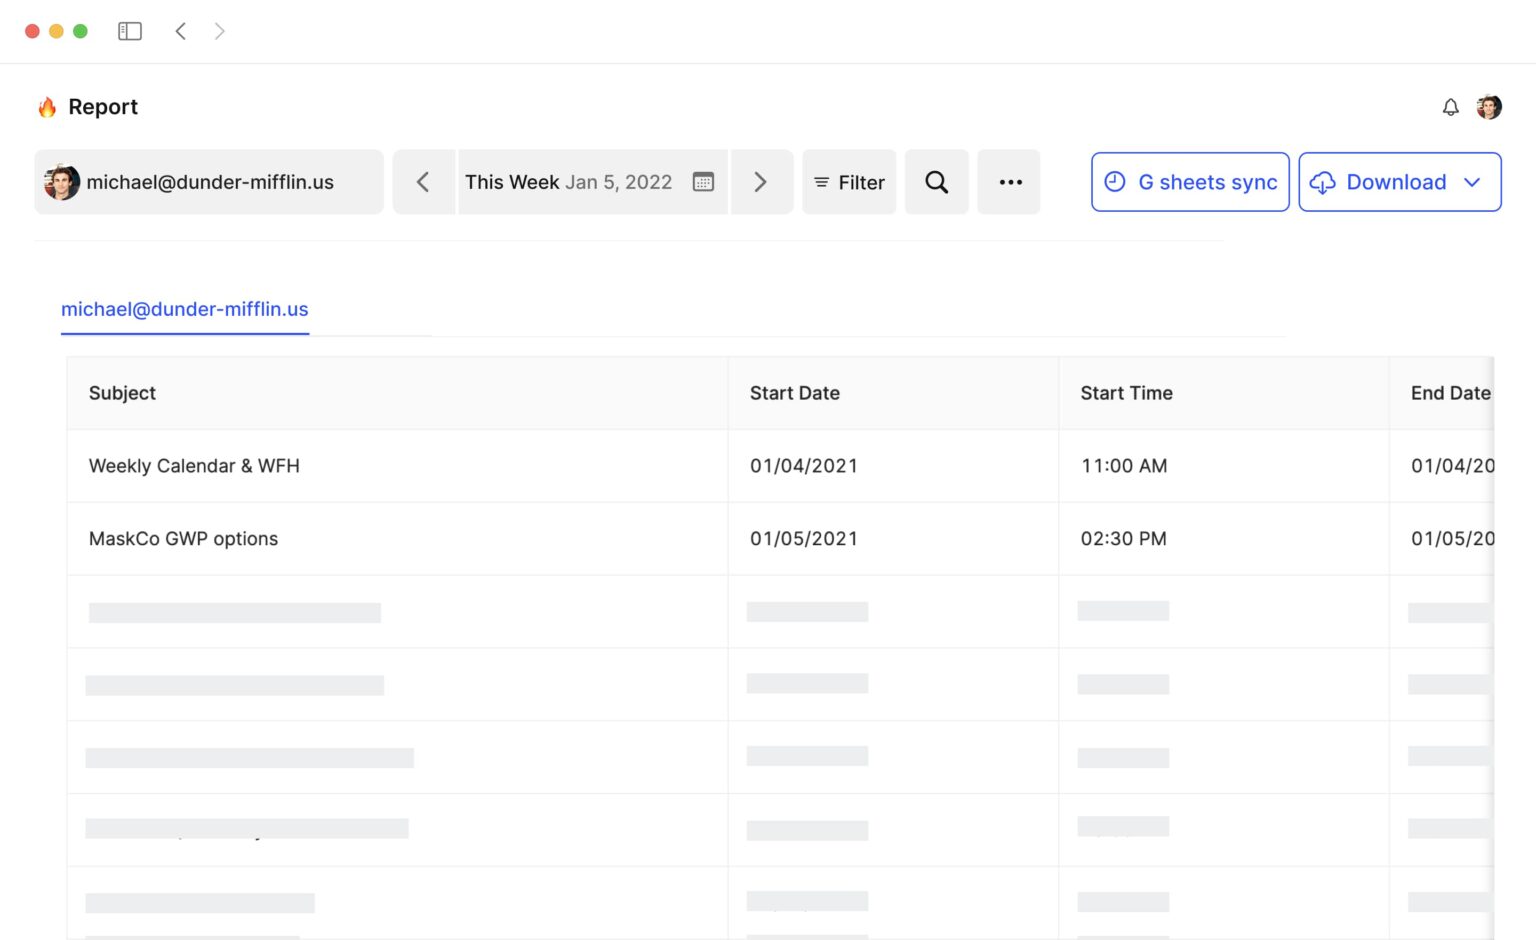Click the back navigation arrow
Screen dimensions: 1536x940
[x=181, y=31]
